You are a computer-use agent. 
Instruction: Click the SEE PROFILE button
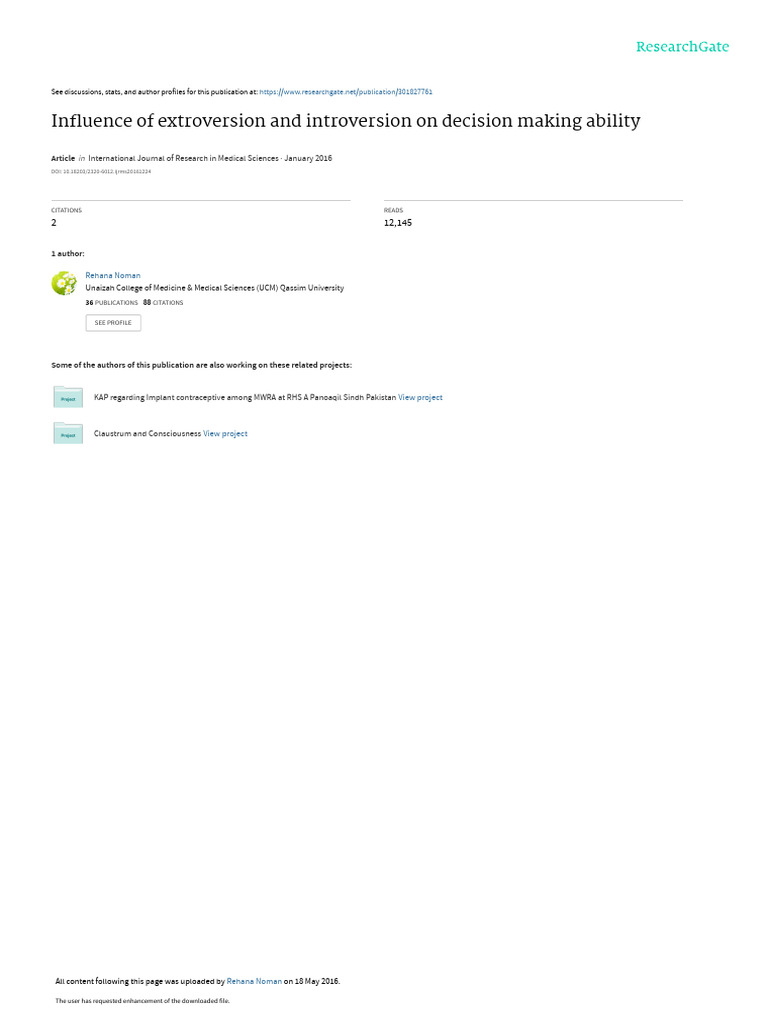click(x=113, y=323)
